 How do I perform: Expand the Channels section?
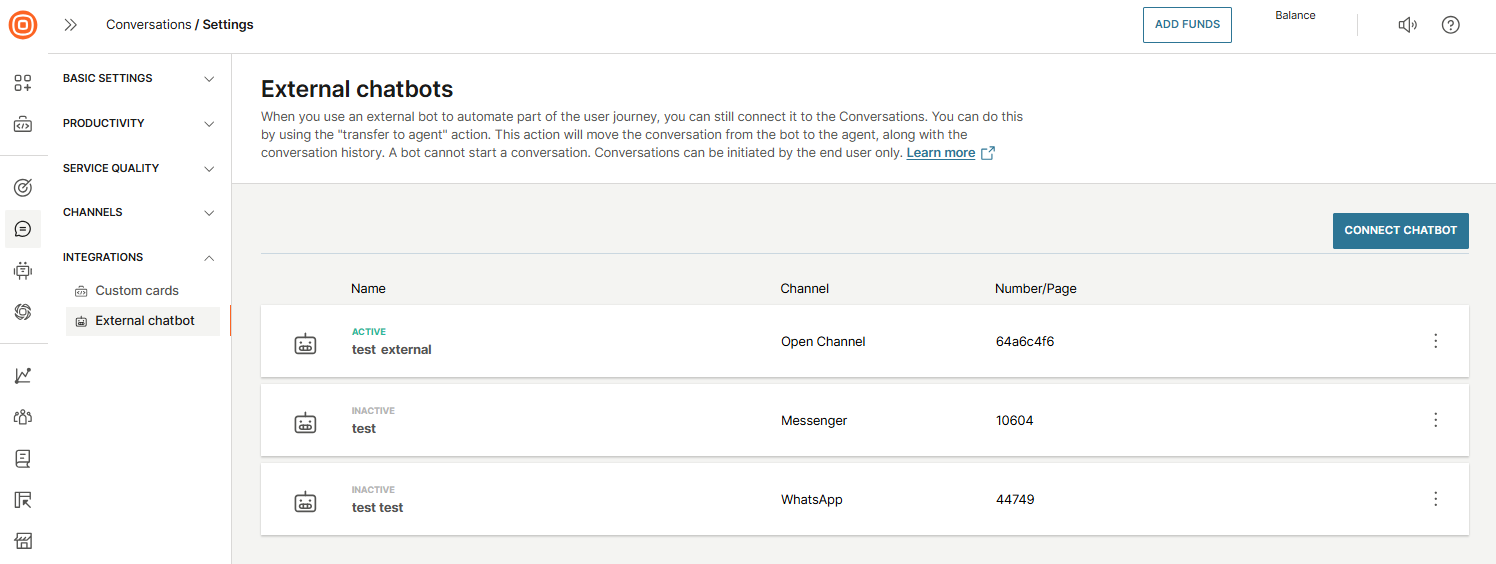click(x=139, y=212)
